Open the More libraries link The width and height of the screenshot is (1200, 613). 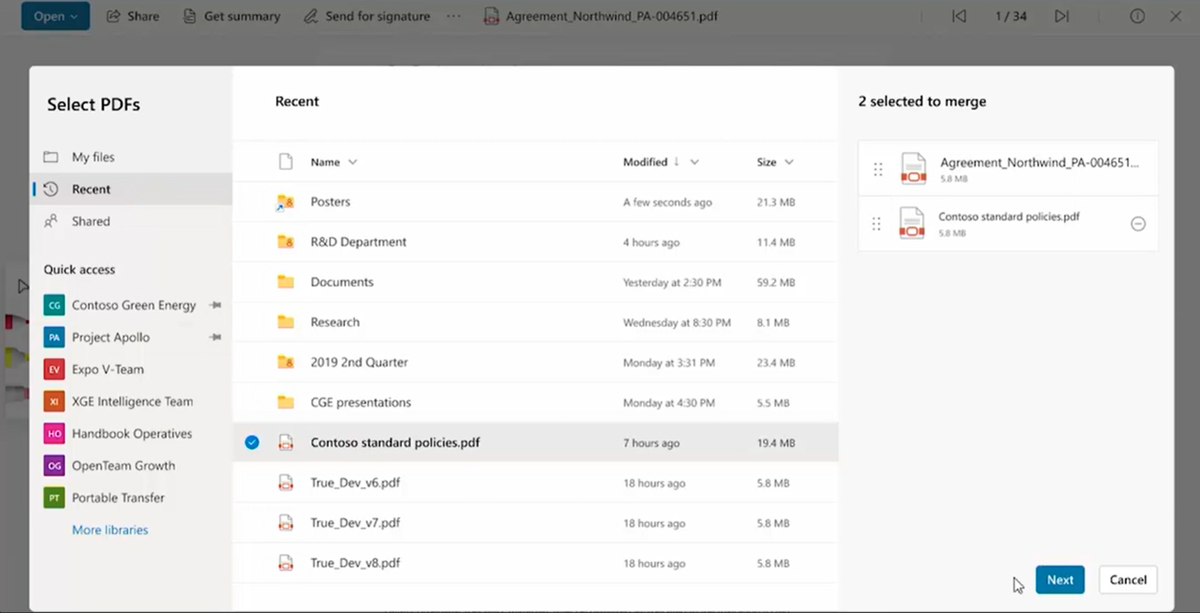coord(110,530)
